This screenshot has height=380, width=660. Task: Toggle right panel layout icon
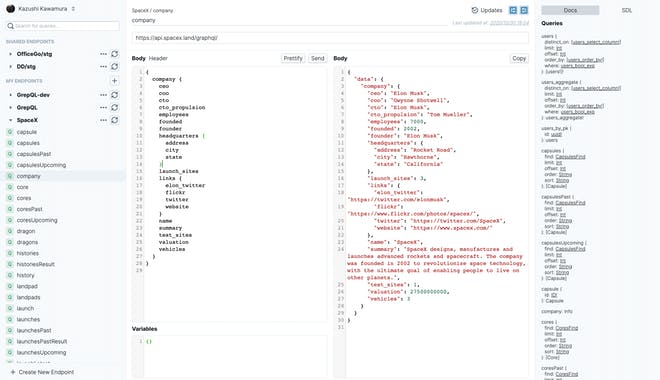pos(524,10)
